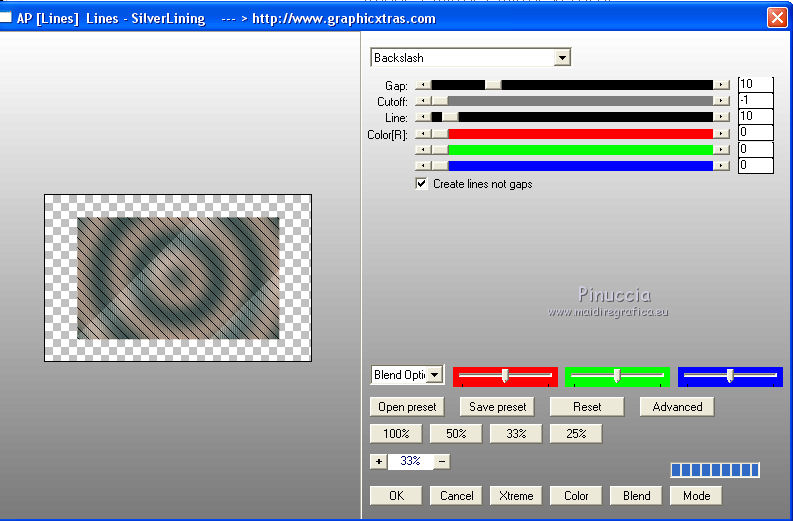Click the red color value field
The width and height of the screenshot is (793, 521).
click(756, 133)
